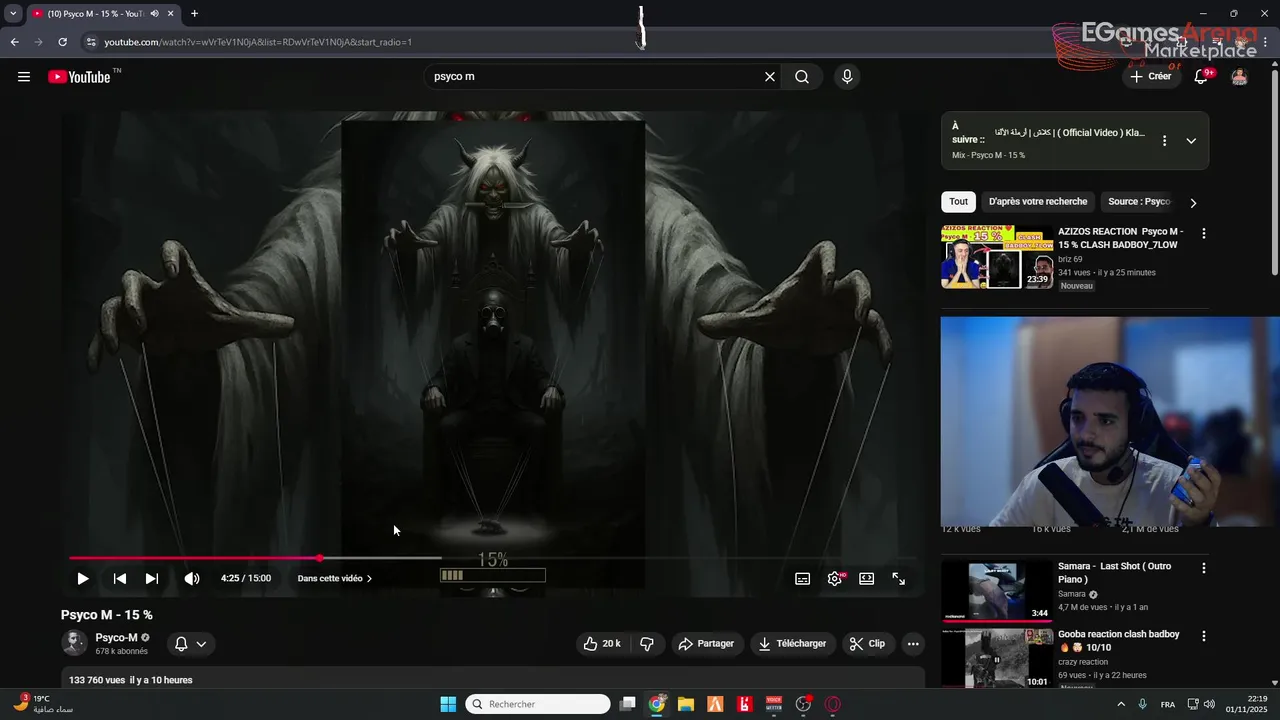
Task: Open the Windows Start menu
Action: tap(448, 704)
